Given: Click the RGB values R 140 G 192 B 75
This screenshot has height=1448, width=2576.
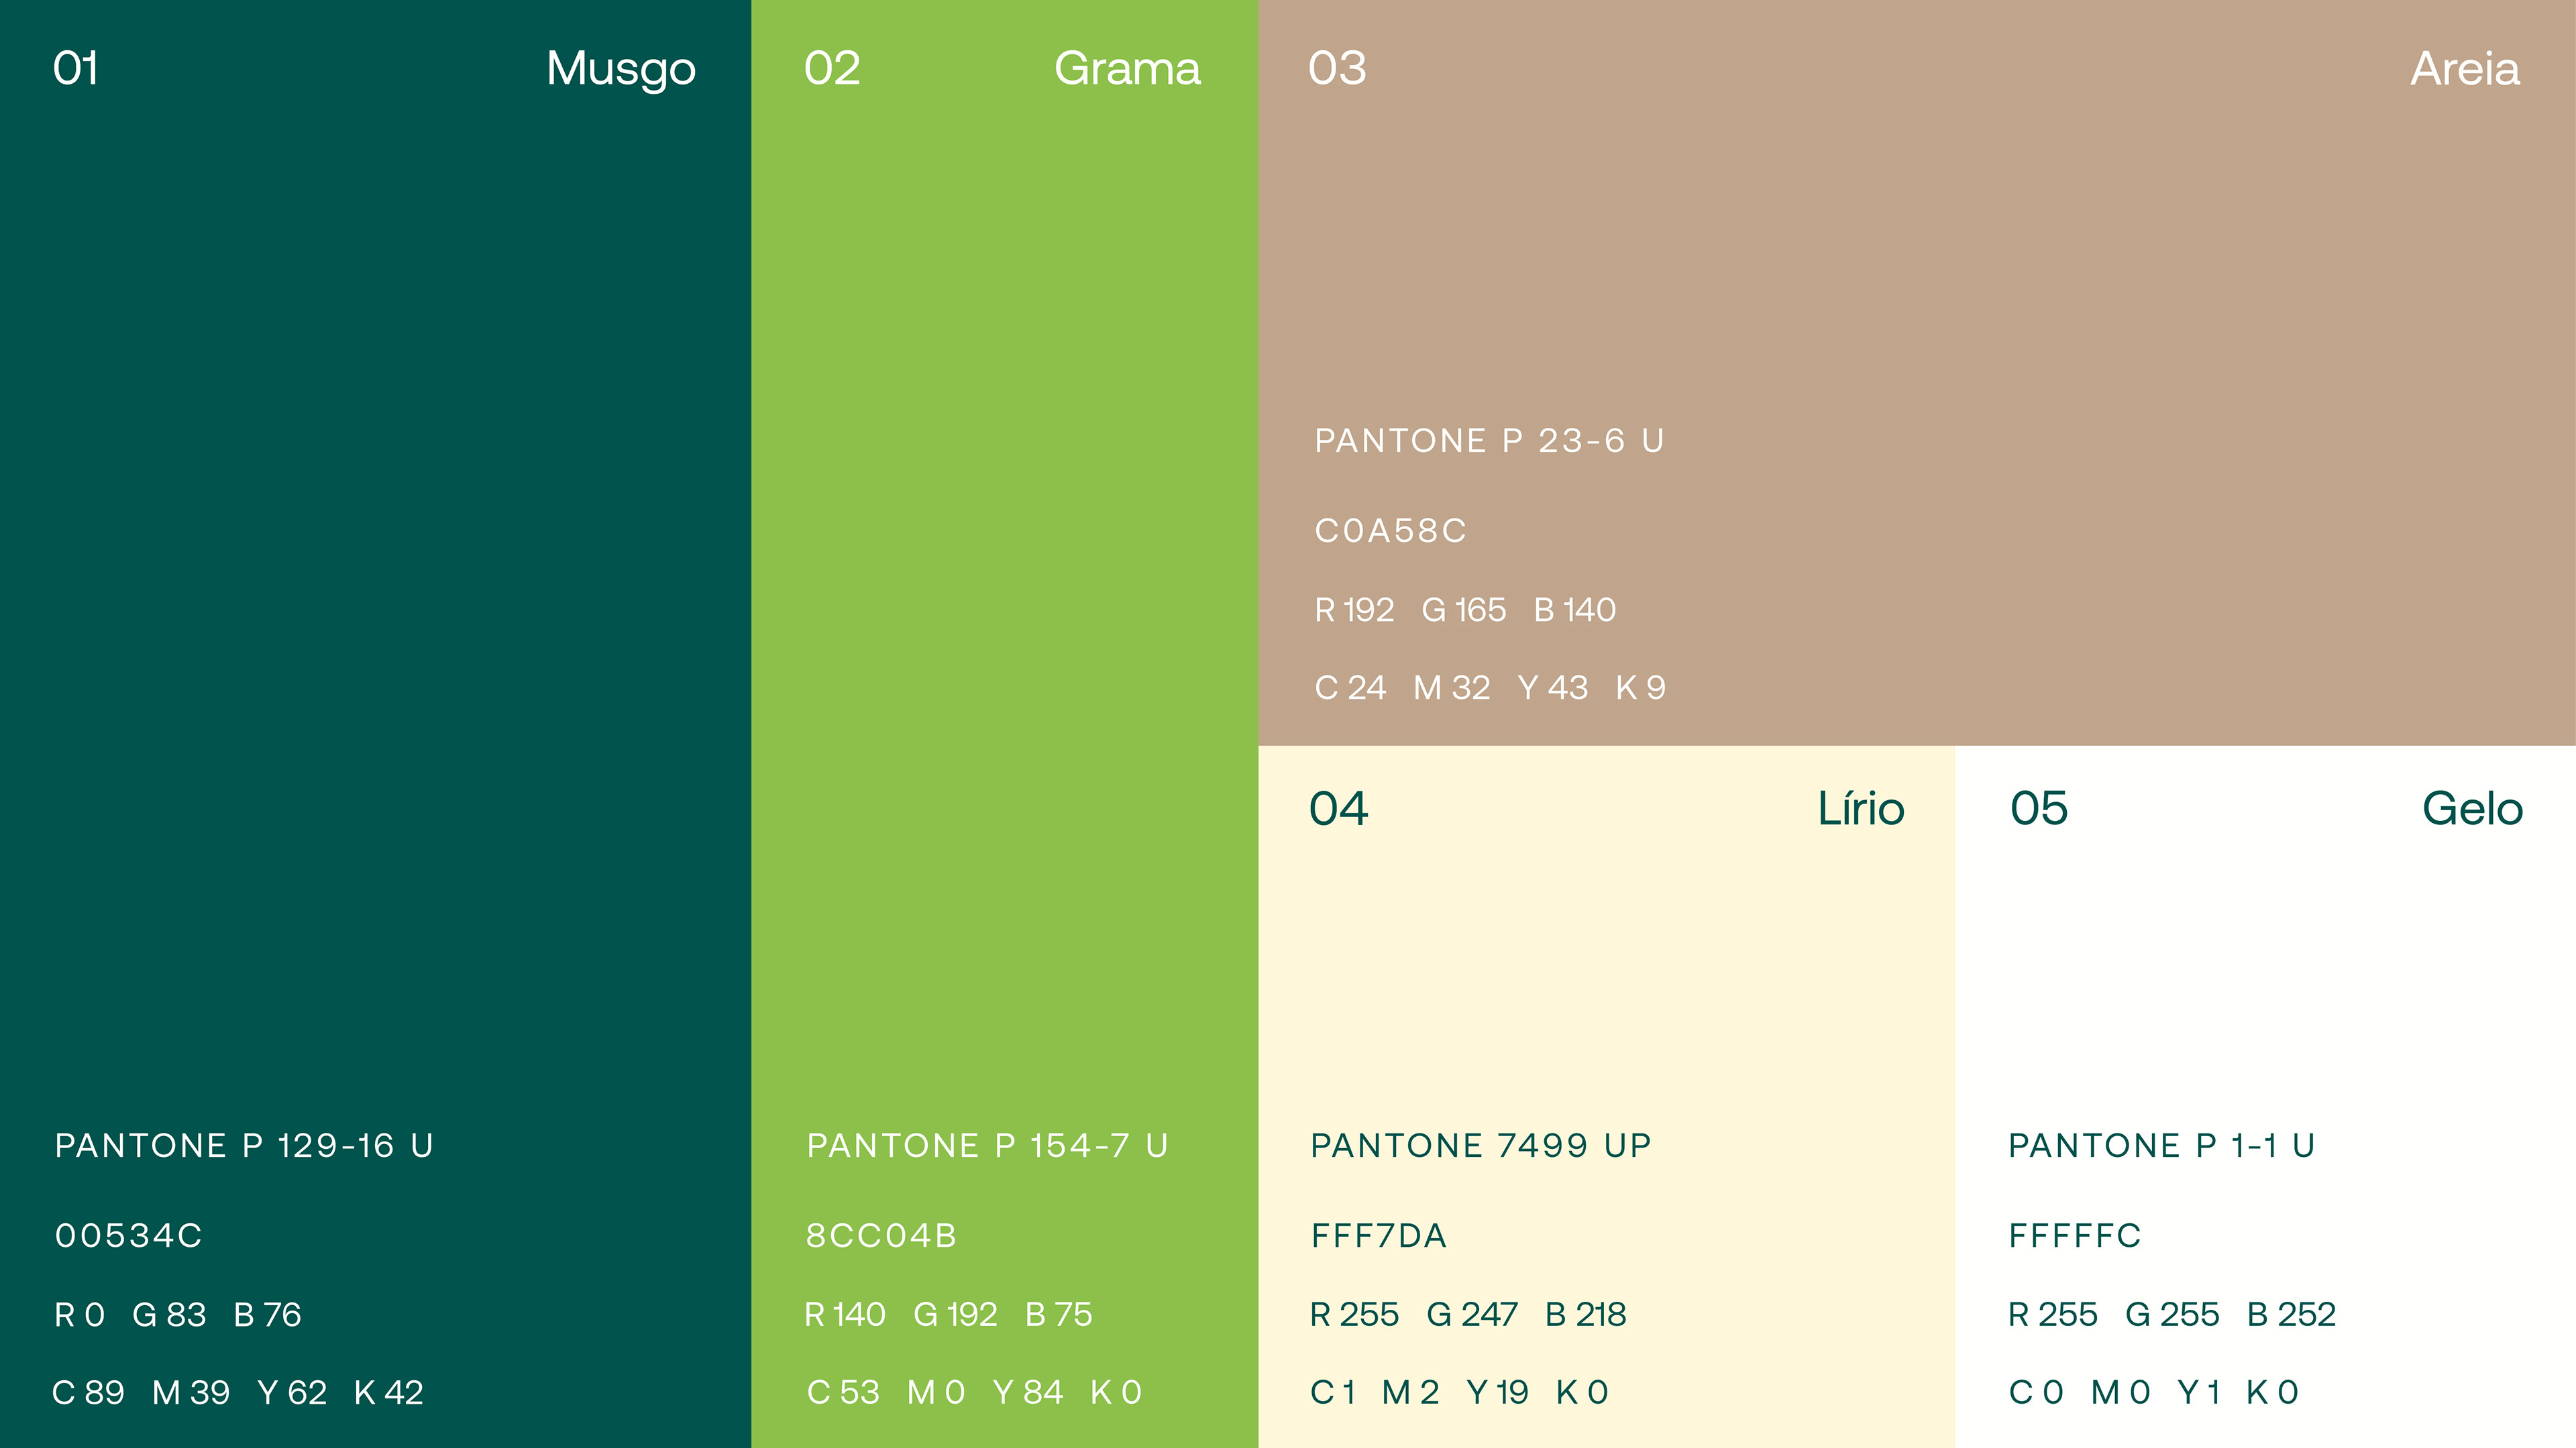Looking at the screenshot, I should coord(949,1315).
